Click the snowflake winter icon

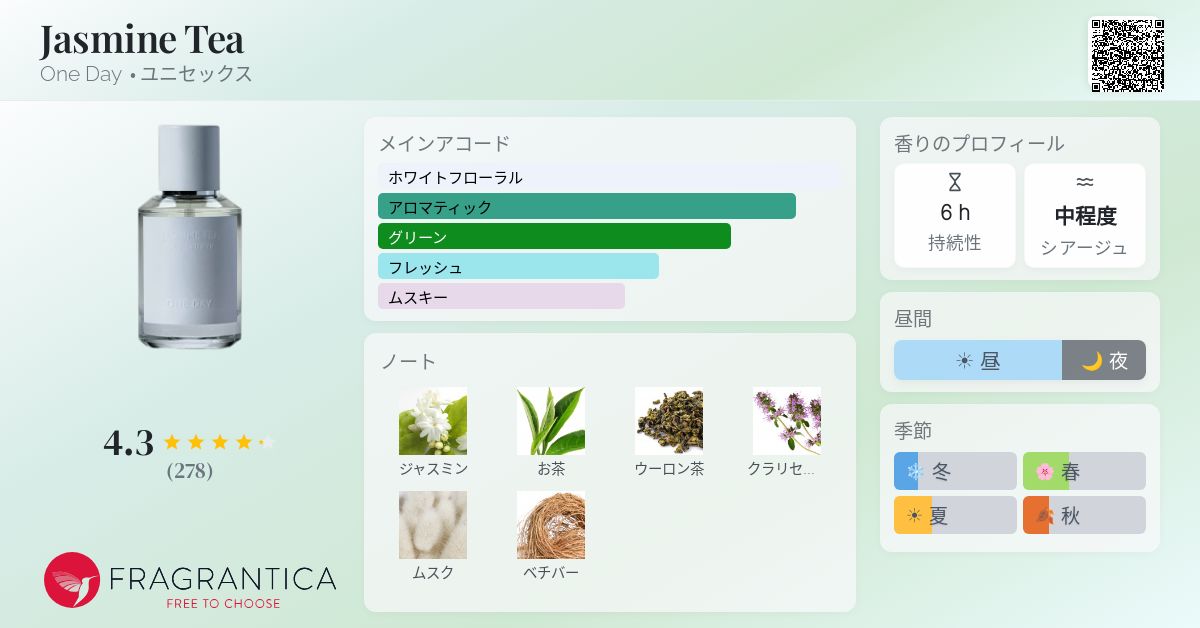(x=914, y=471)
